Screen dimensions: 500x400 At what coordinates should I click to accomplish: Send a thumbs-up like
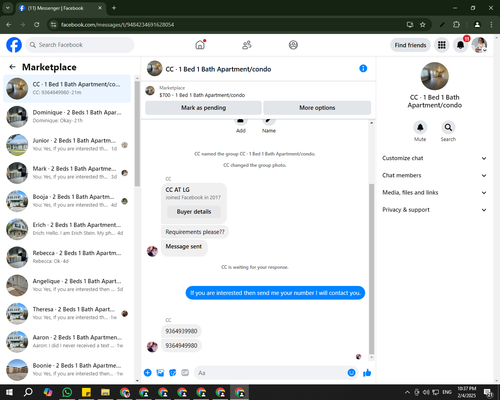[367, 373]
